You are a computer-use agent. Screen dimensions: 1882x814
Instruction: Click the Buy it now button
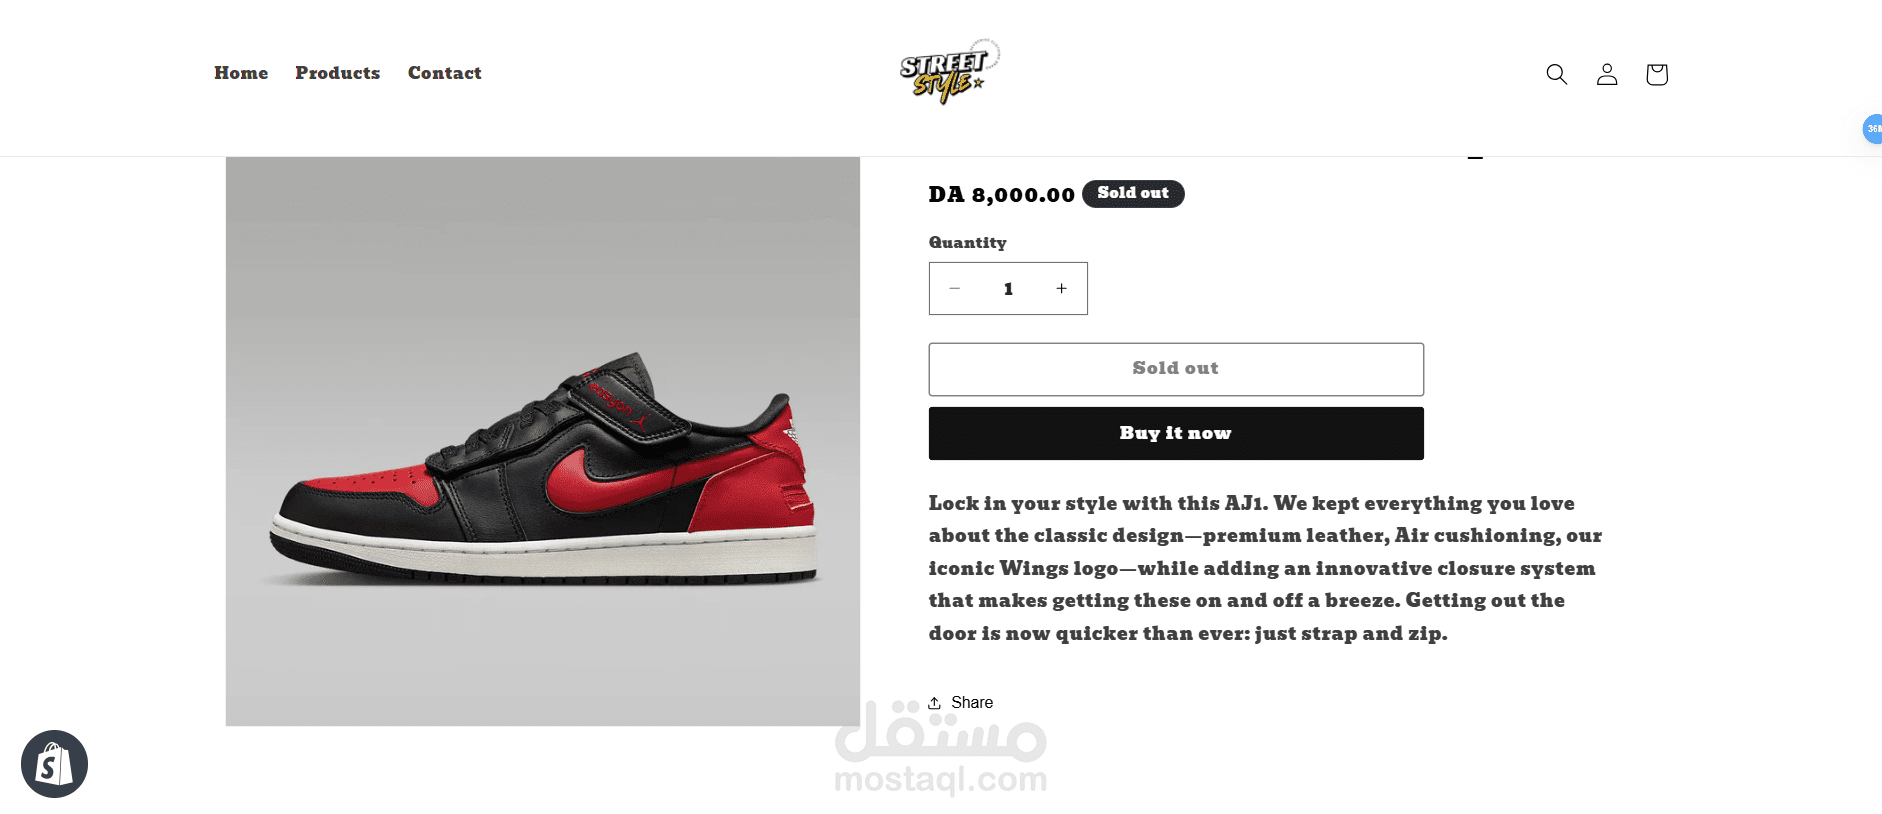pyautogui.click(x=1176, y=433)
